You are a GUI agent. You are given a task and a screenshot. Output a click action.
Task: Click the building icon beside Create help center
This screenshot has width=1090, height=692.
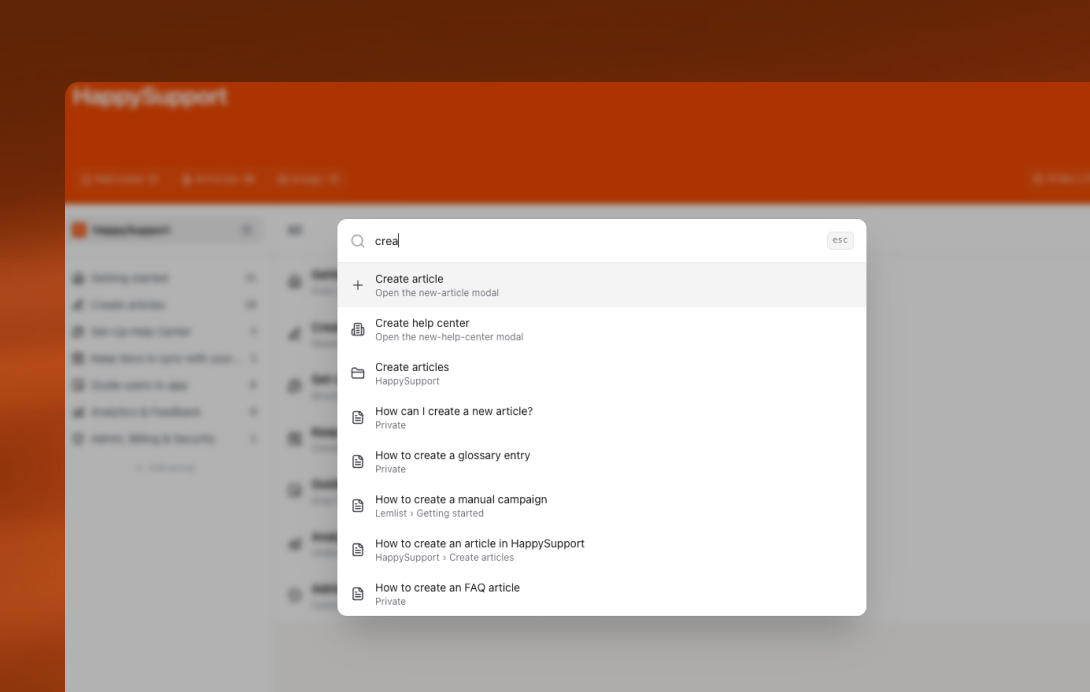pos(357,329)
